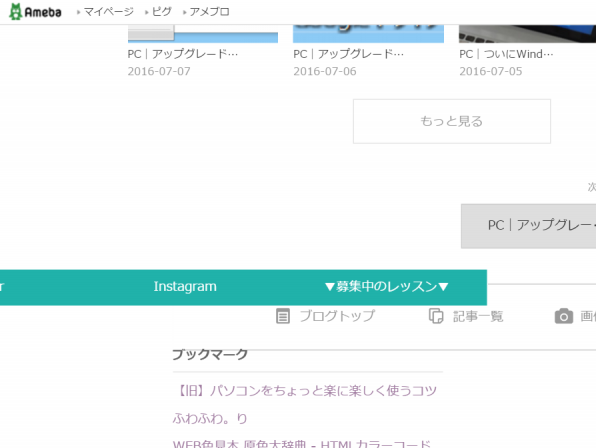596x448 pixels.
Task: Open the PC｜アップグレード… title dated 2016-07-07
Action: click(x=183, y=54)
